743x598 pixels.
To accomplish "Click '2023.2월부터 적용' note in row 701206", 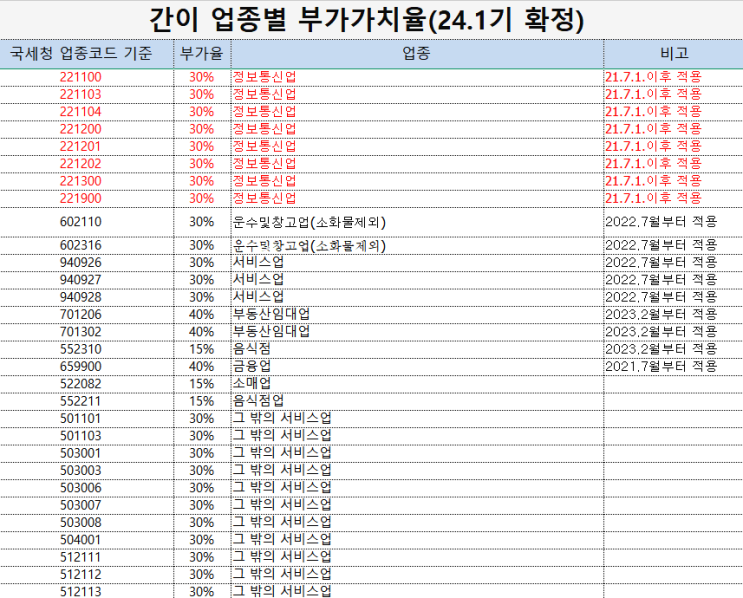I will click(661, 314).
